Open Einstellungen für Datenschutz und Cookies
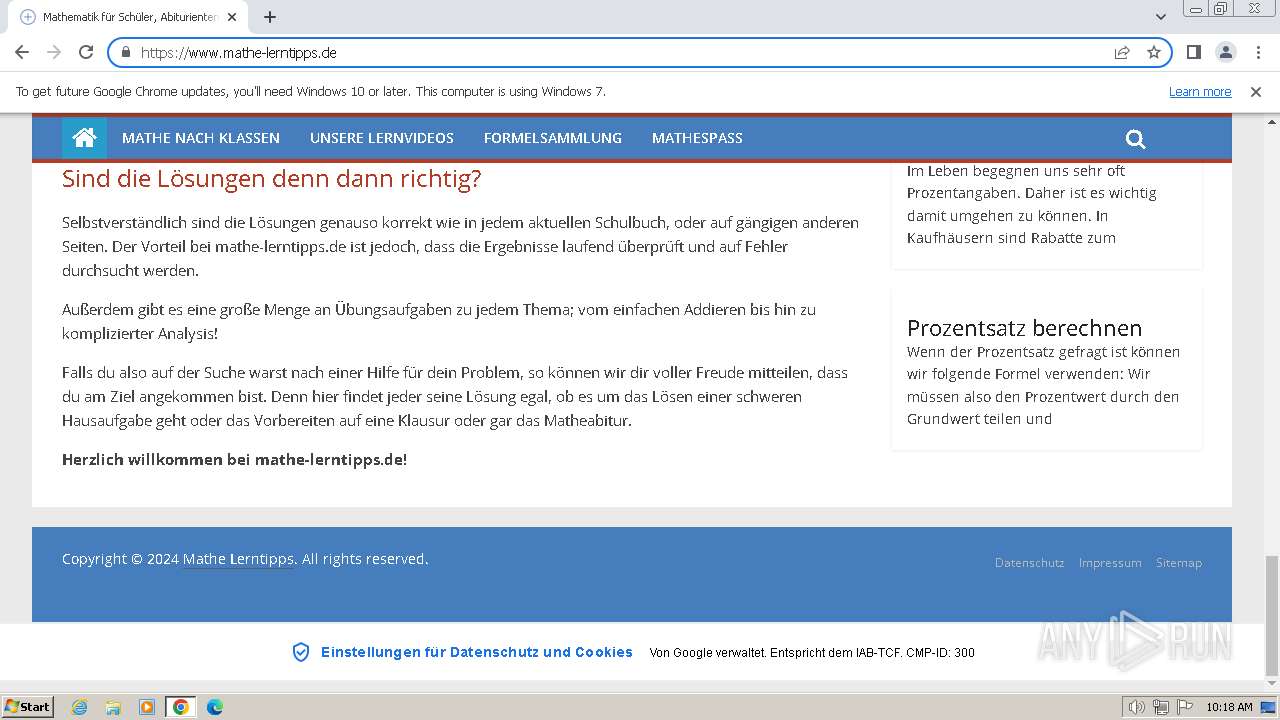The height and width of the screenshot is (720, 1280). point(477,652)
